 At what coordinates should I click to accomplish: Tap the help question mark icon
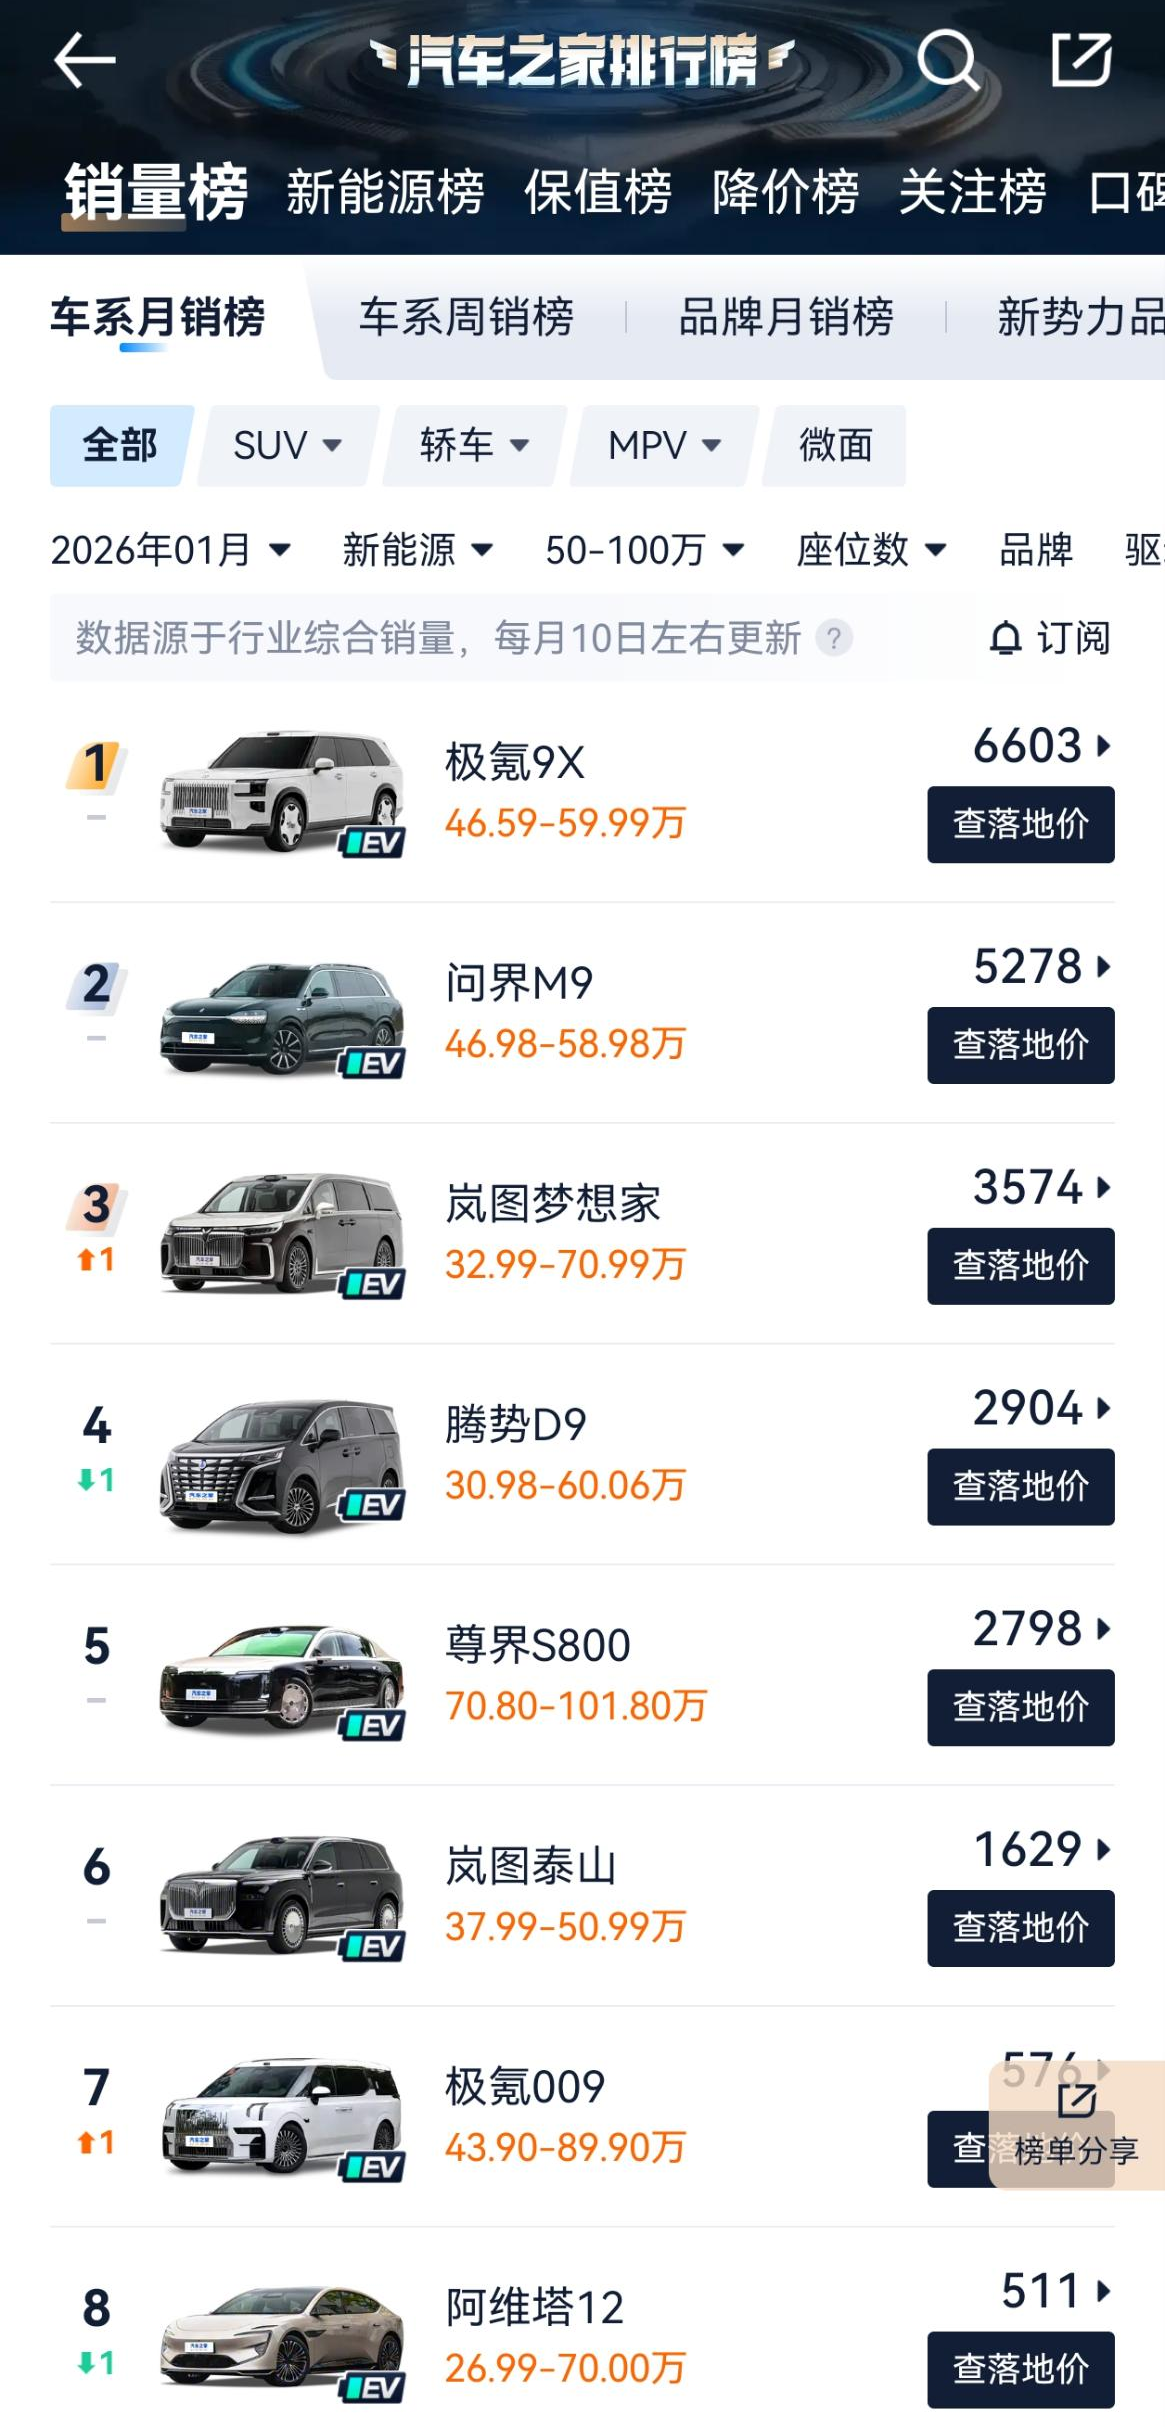(833, 638)
